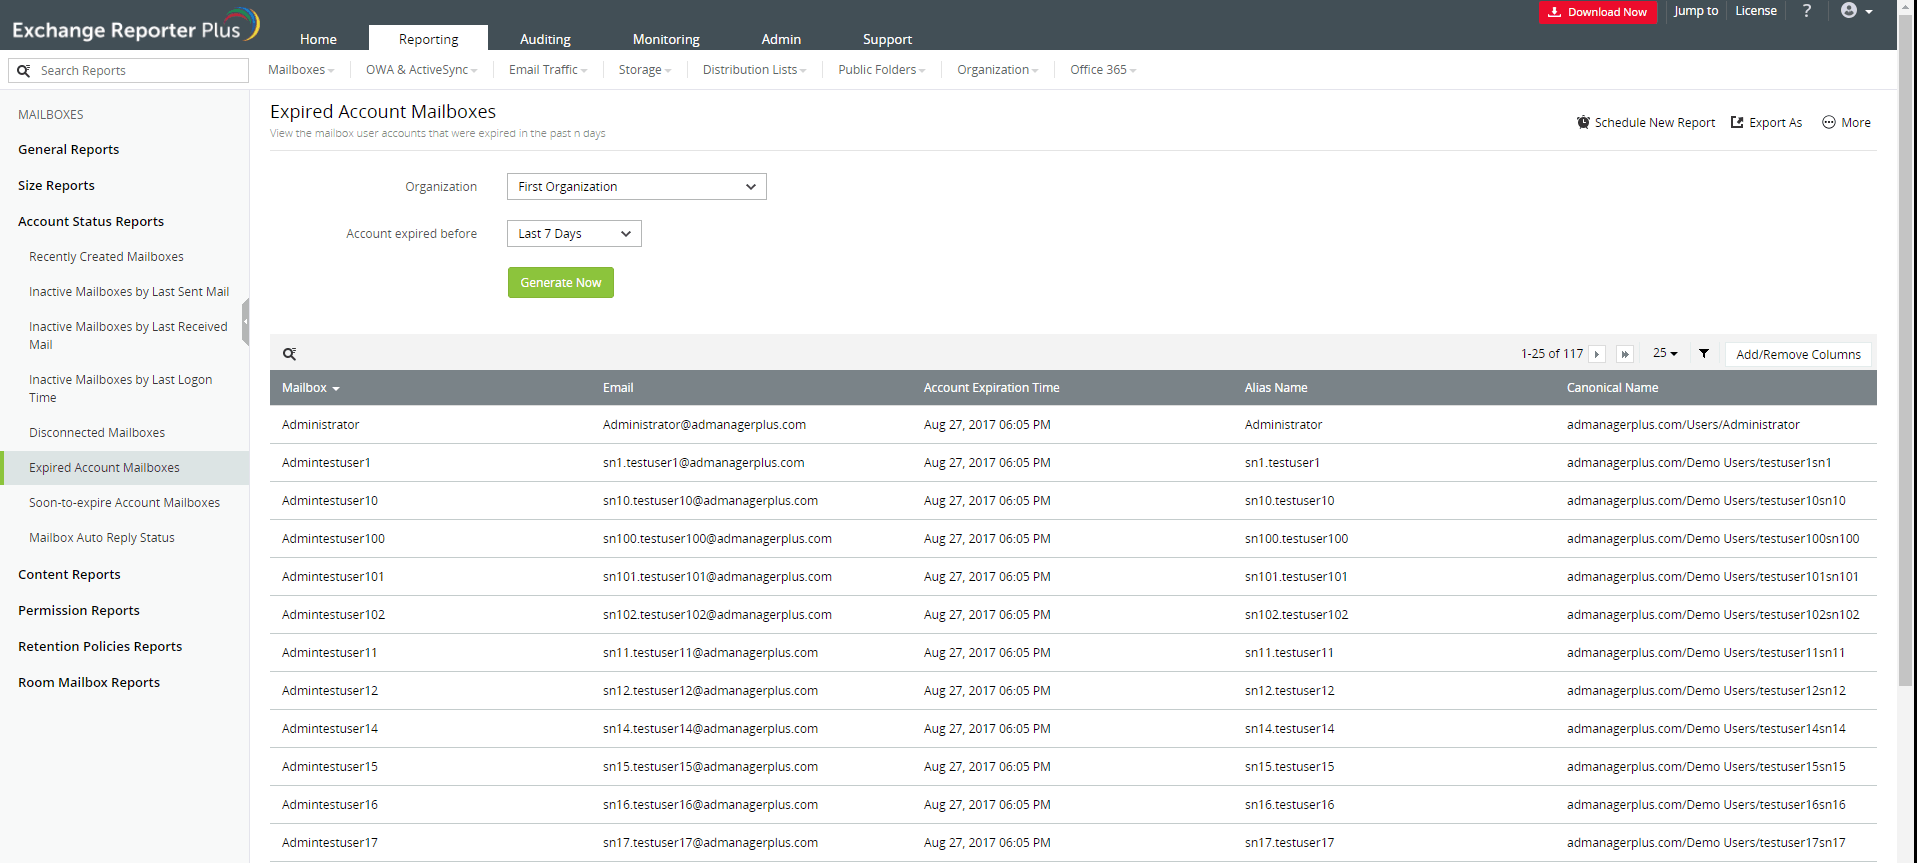Viewport: 1917px width, 863px height.
Task: Open the License link
Action: click(1756, 11)
